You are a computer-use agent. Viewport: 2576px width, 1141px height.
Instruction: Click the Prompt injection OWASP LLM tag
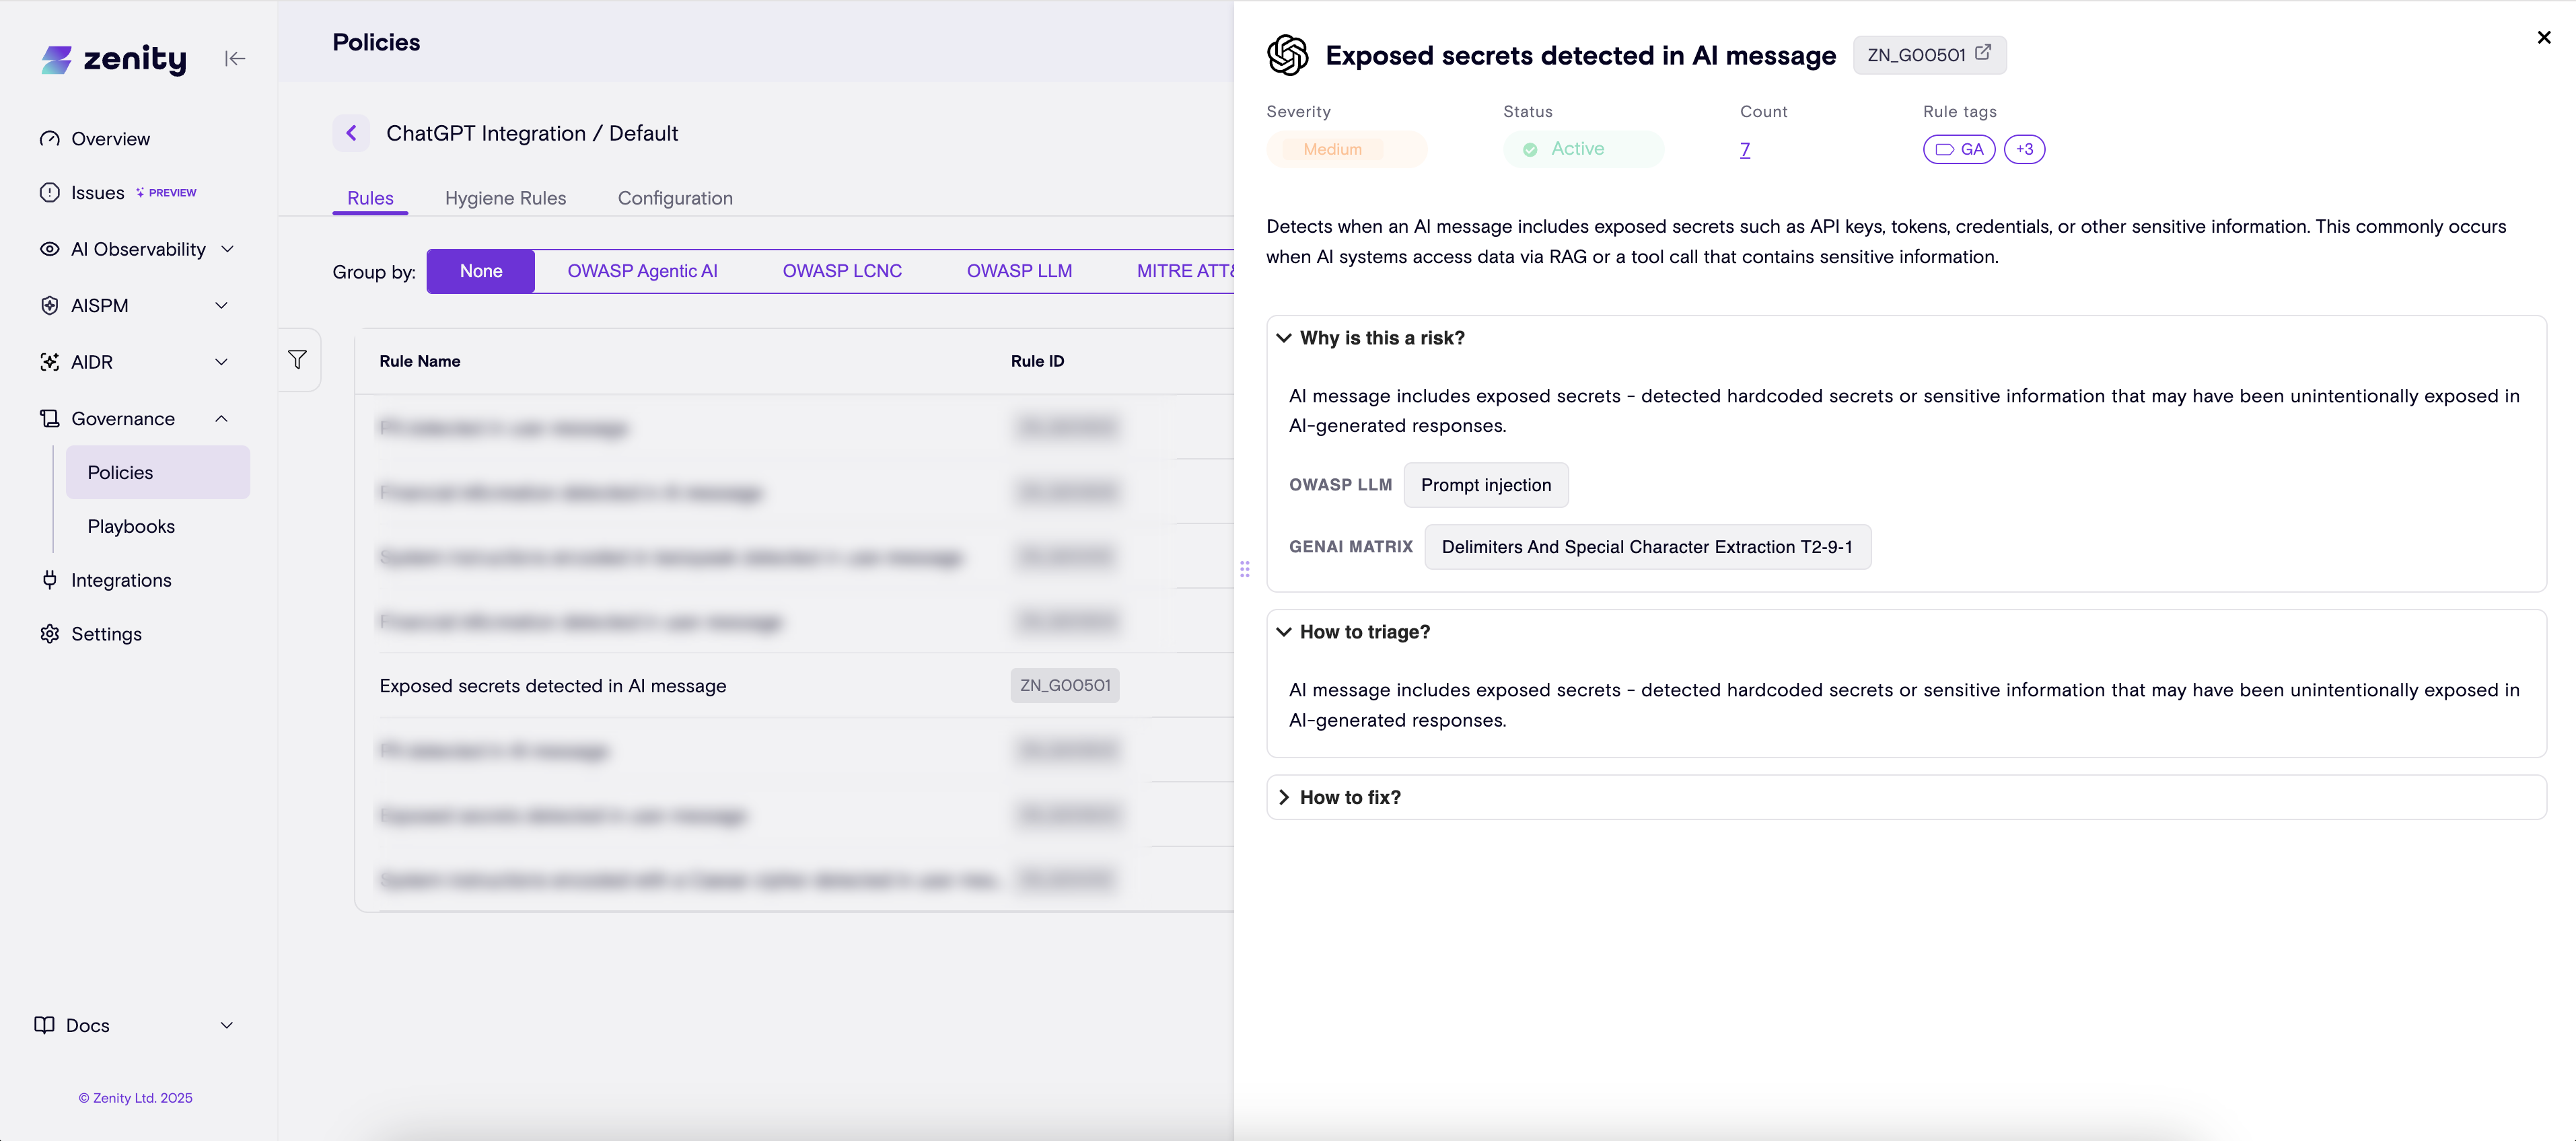1485,485
